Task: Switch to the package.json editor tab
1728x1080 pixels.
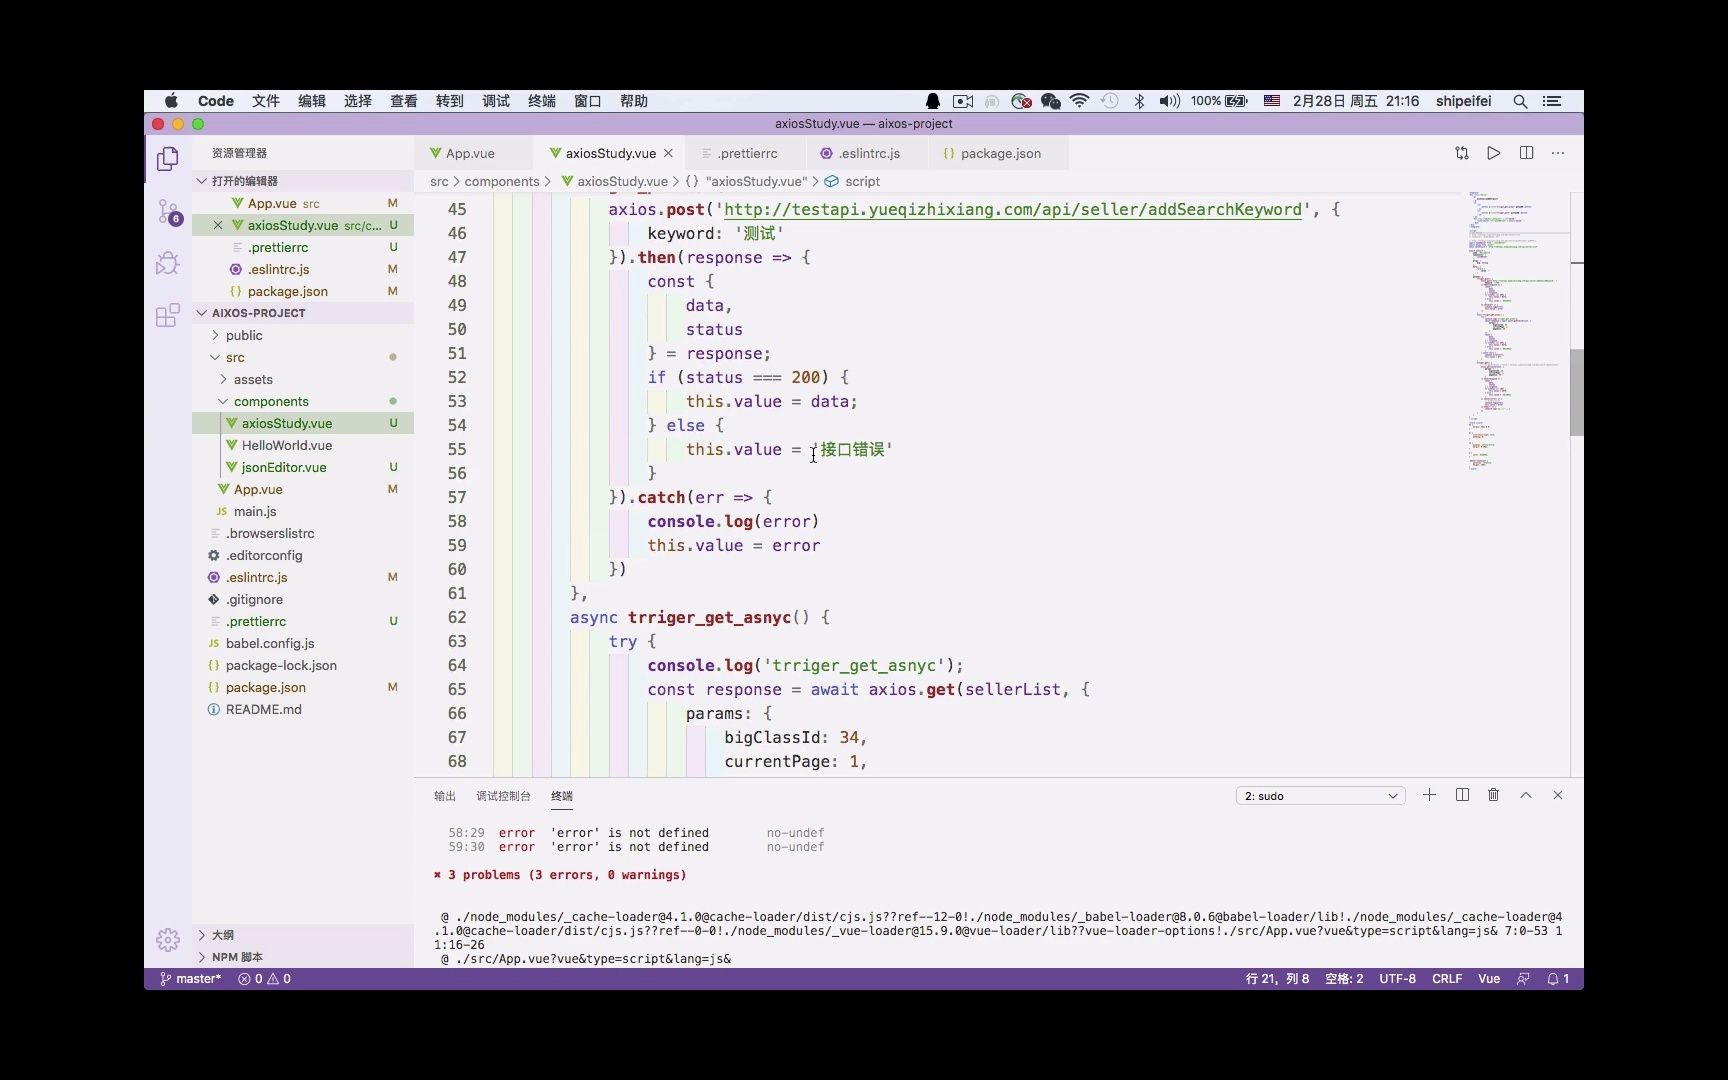Action: 1000,153
